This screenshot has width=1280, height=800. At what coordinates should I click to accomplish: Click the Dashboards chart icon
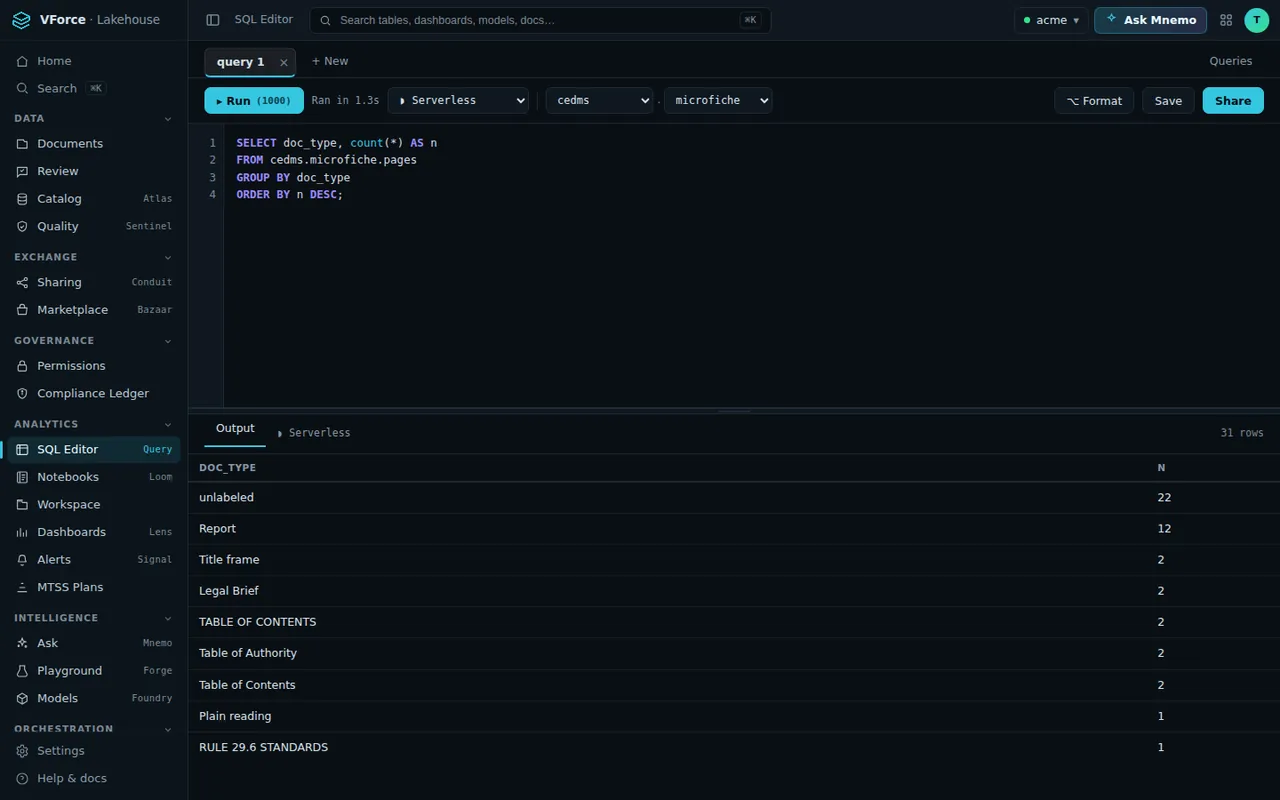pyautogui.click(x=22, y=532)
